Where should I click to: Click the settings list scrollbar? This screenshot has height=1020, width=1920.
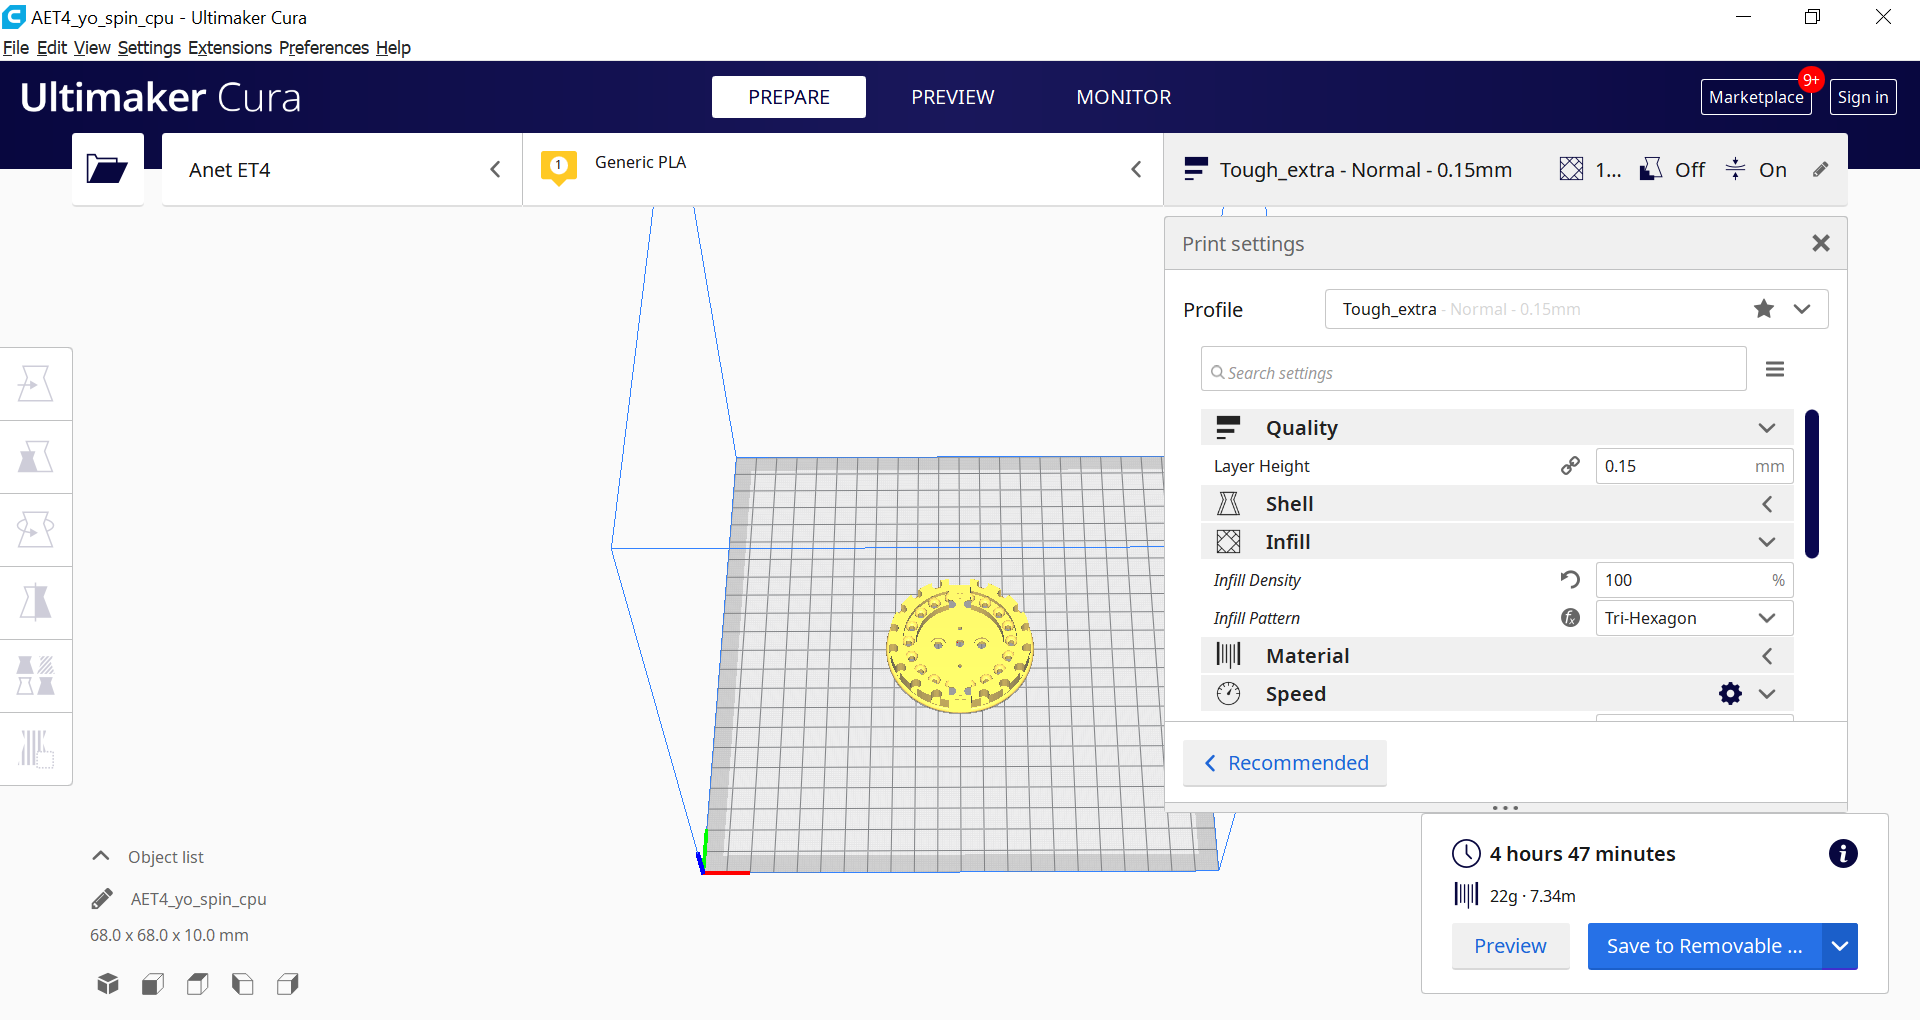[1812, 484]
